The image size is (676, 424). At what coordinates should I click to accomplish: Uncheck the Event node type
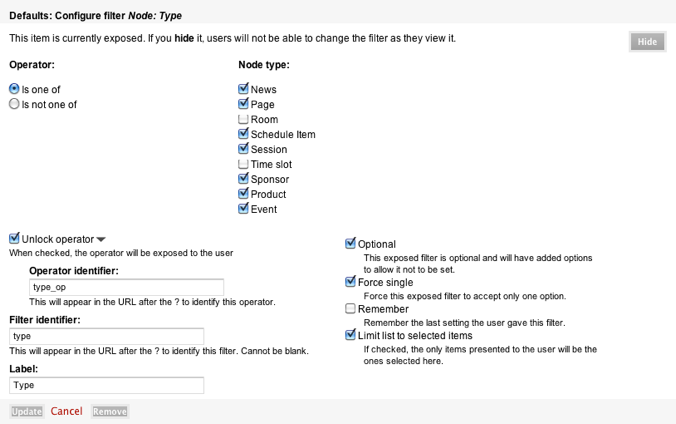click(243, 209)
